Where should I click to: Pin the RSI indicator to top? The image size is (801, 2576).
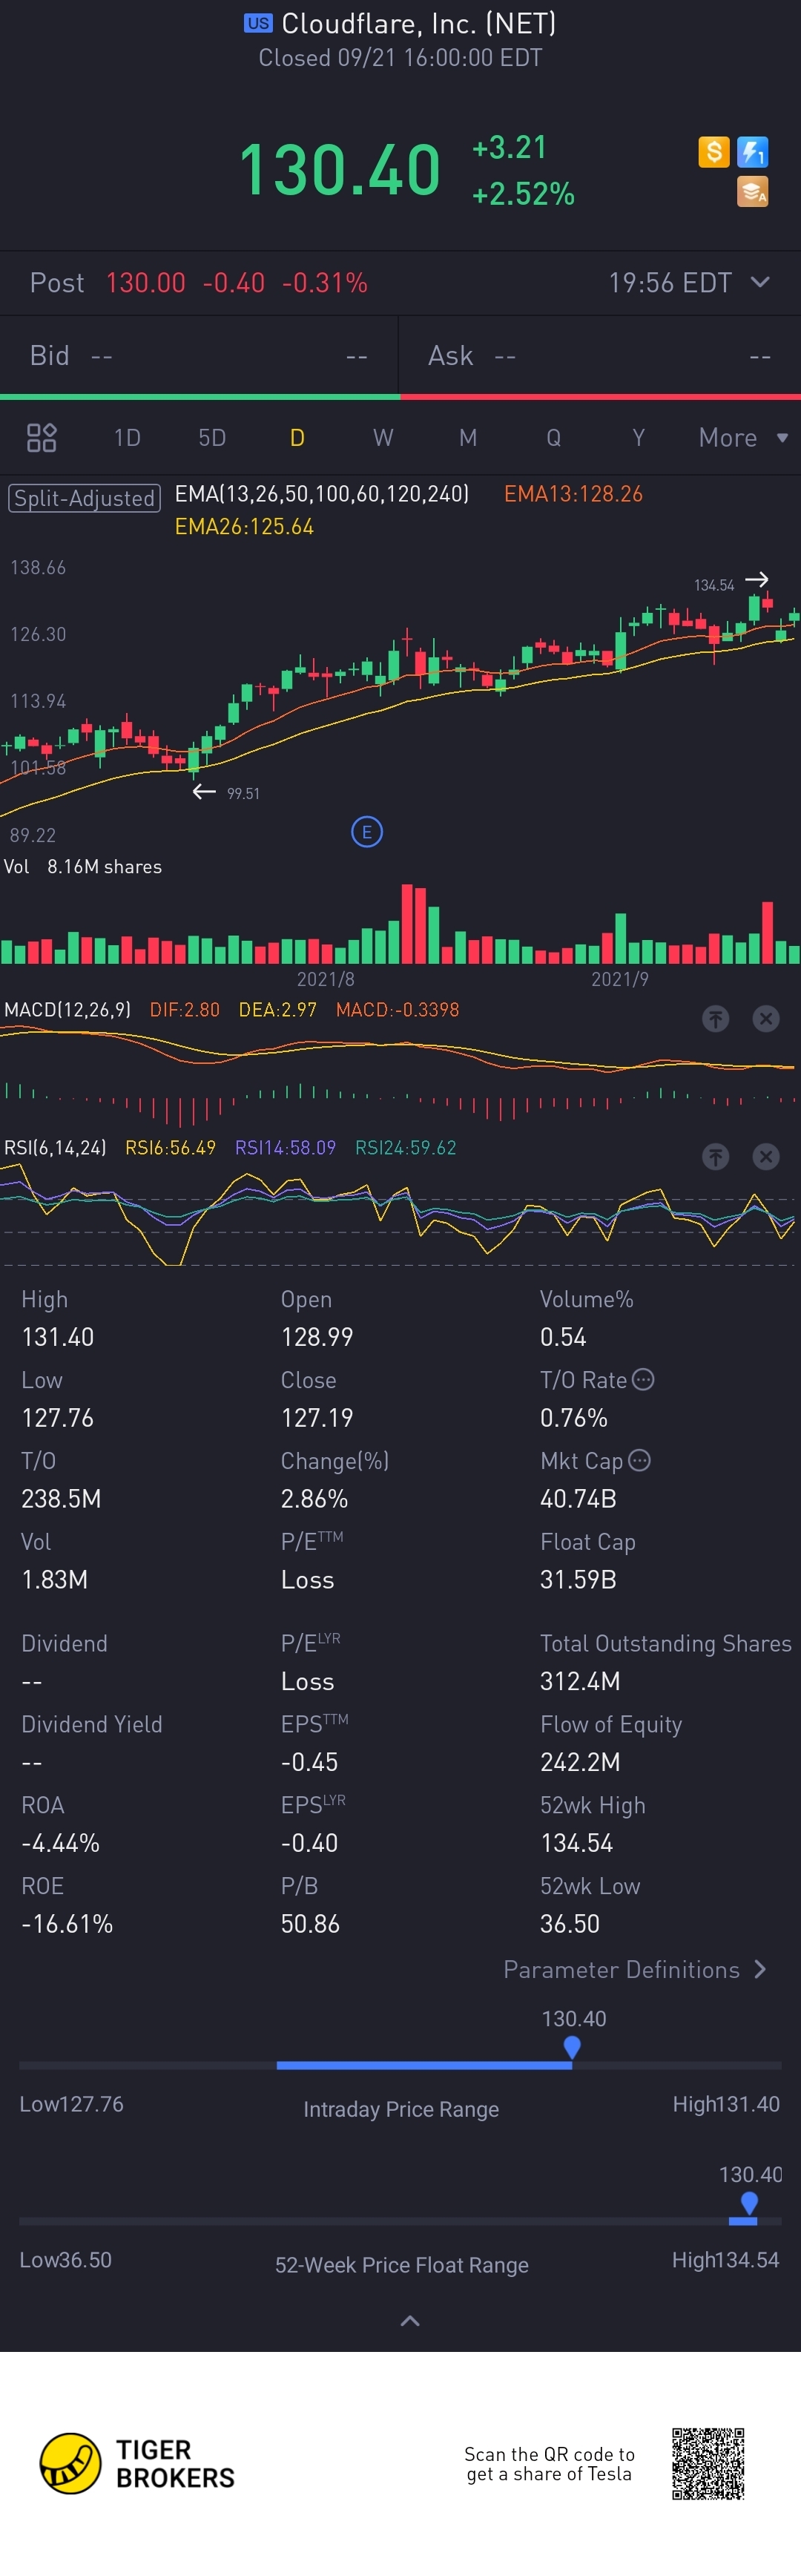tap(715, 1156)
